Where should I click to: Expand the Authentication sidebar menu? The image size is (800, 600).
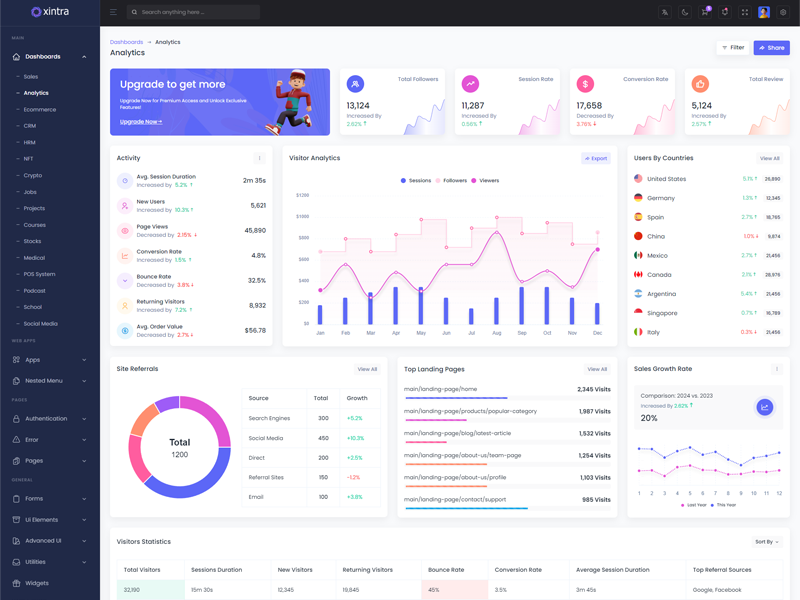click(x=49, y=419)
